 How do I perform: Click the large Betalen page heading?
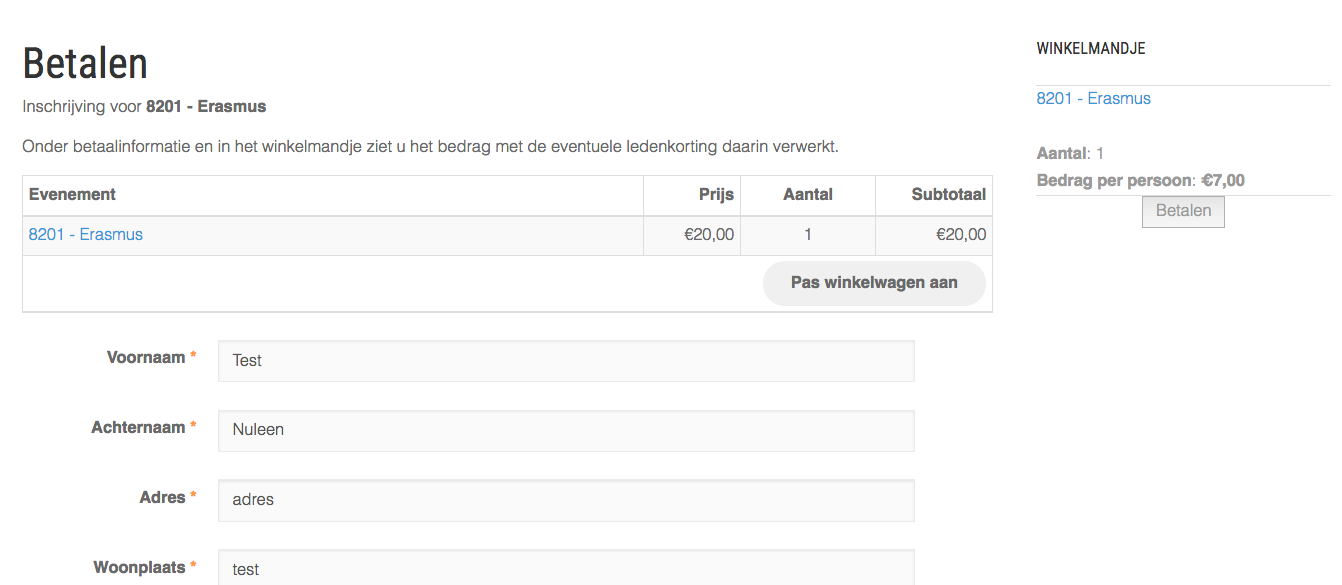pos(85,64)
